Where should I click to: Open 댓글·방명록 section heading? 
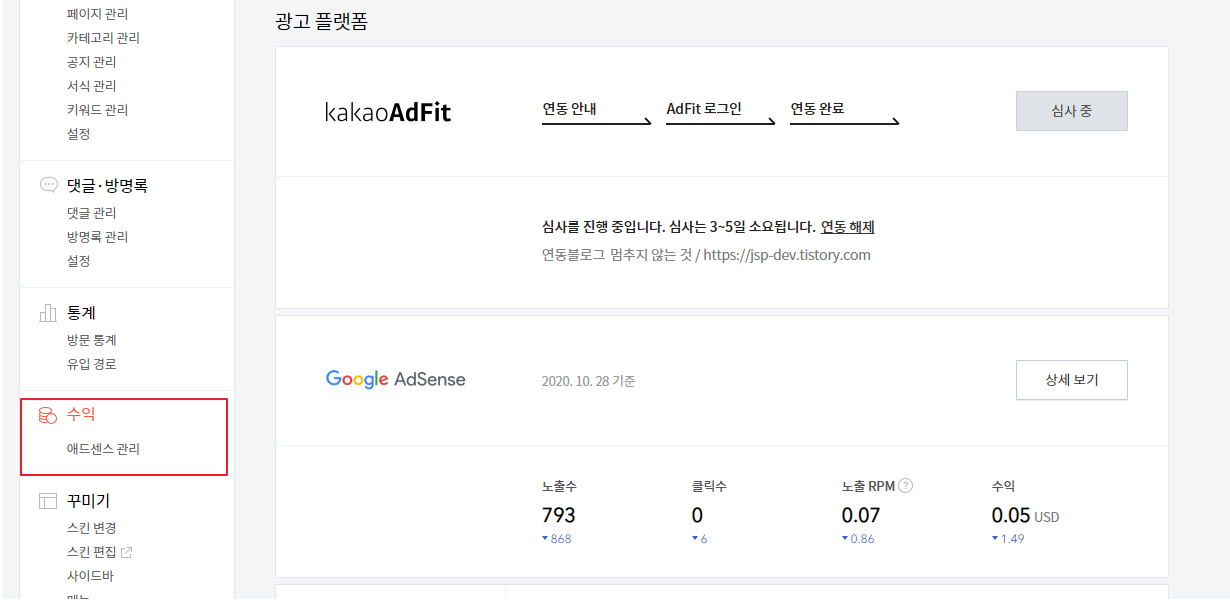point(107,185)
